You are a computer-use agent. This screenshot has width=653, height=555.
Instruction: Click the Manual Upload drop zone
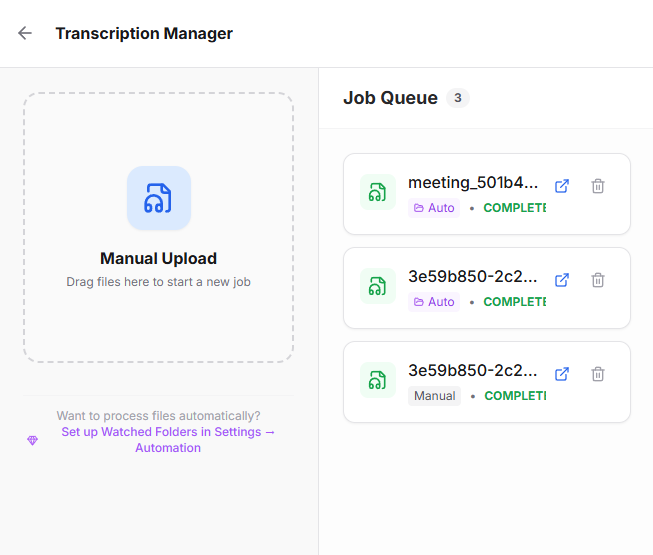click(159, 227)
